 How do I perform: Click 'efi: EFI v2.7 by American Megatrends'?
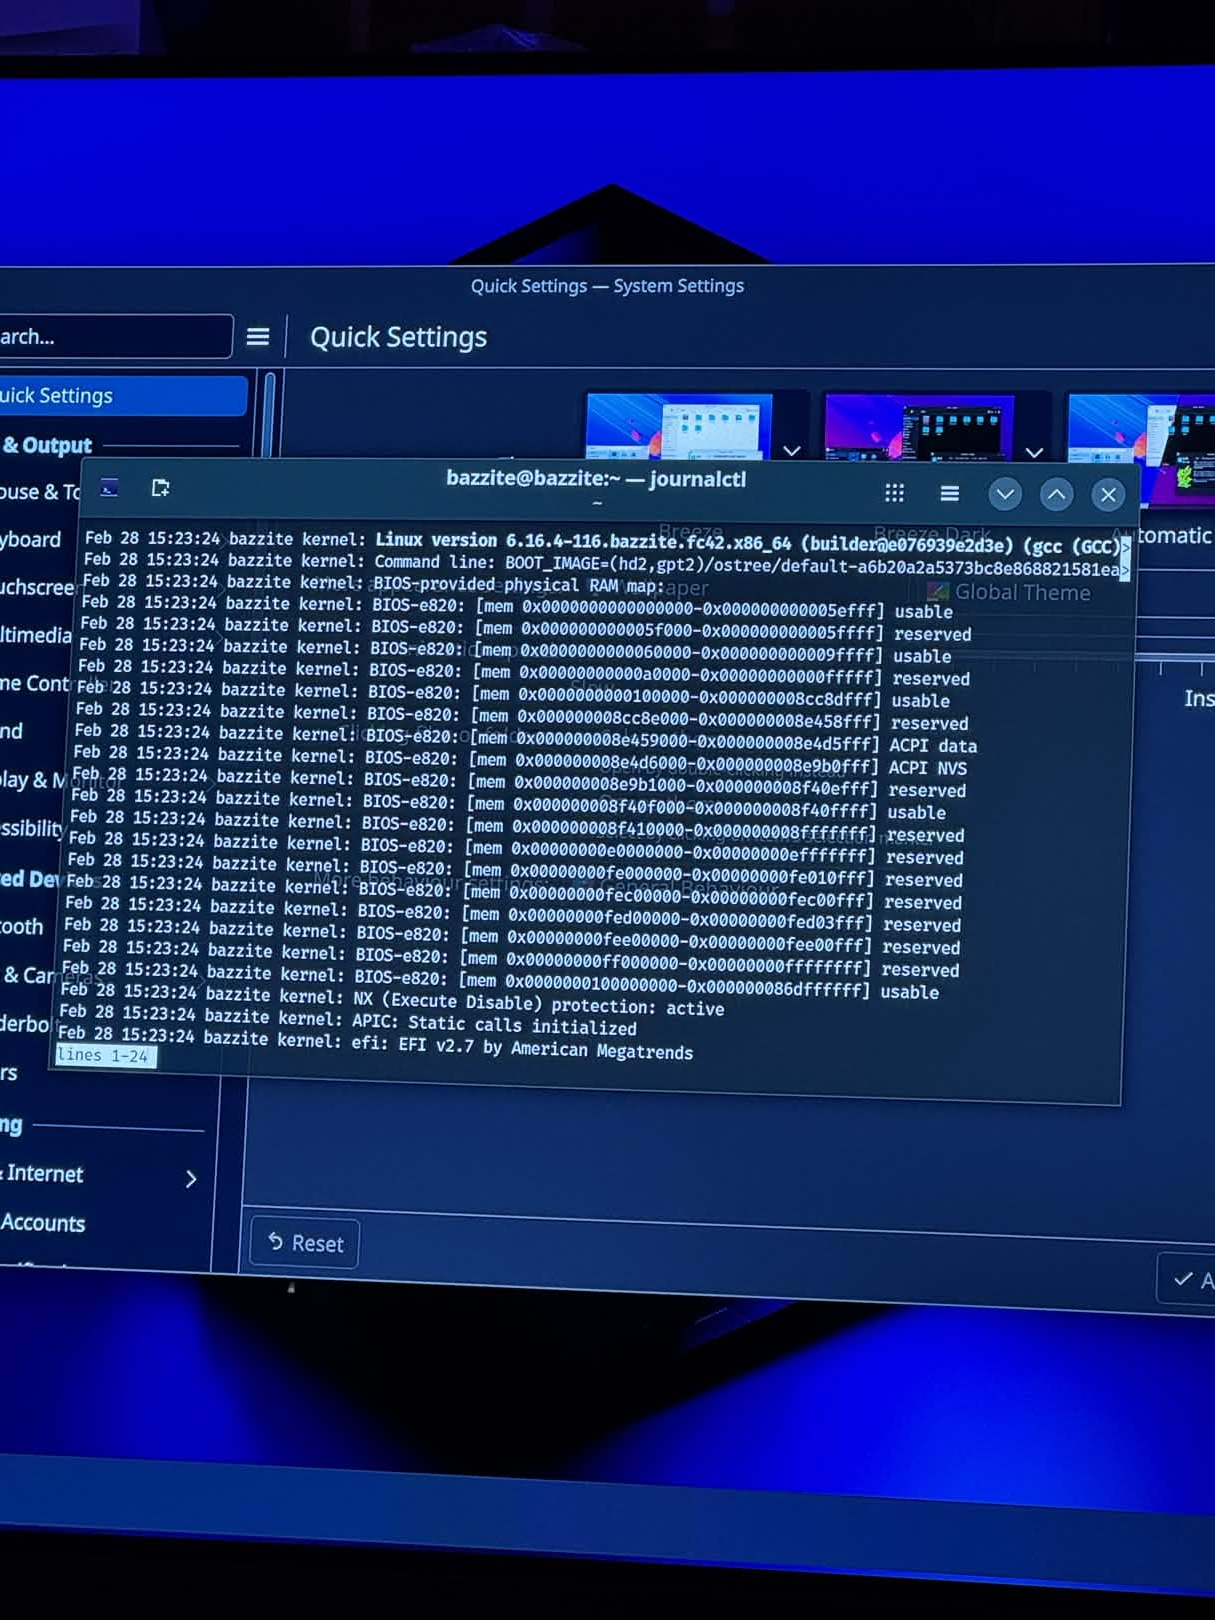pyautogui.click(x=375, y=1042)
